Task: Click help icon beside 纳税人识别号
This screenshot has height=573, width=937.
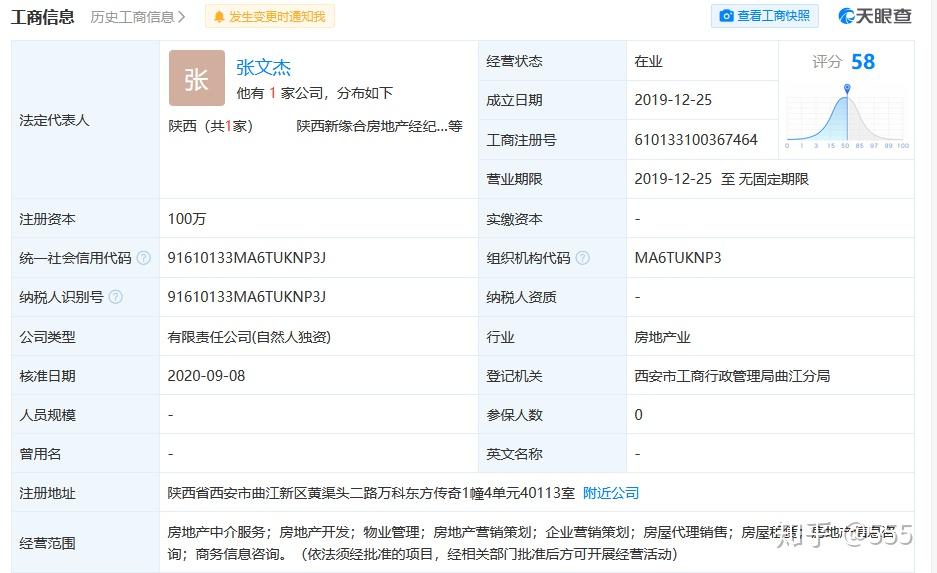Action: click(116, 297)
